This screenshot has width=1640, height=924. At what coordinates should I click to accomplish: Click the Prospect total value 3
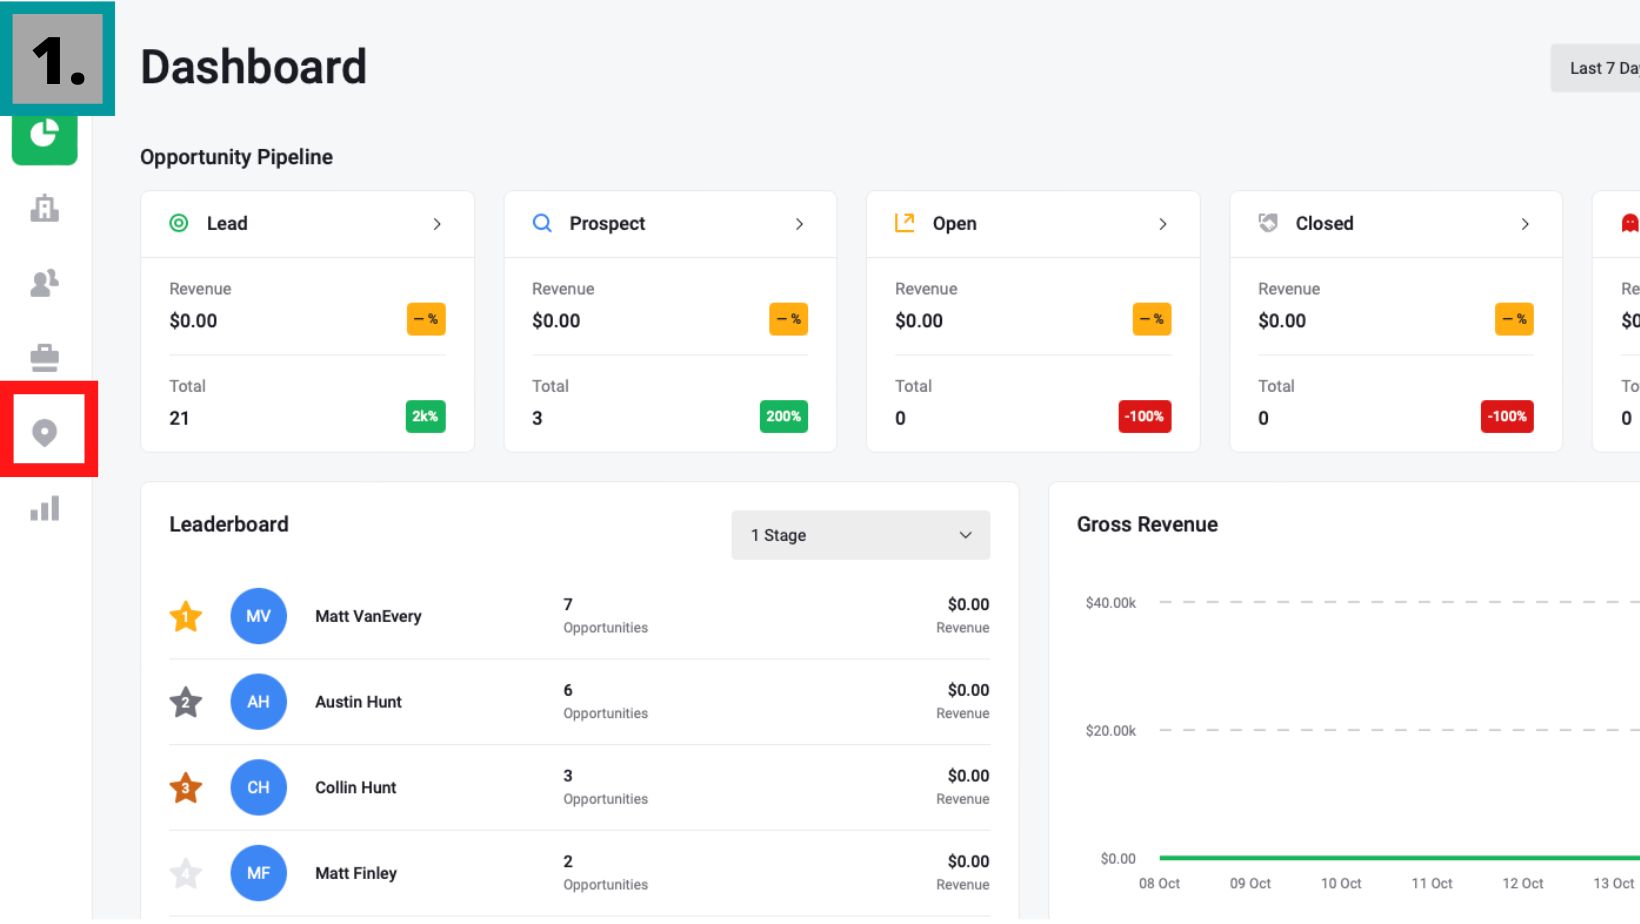(537, 418)
